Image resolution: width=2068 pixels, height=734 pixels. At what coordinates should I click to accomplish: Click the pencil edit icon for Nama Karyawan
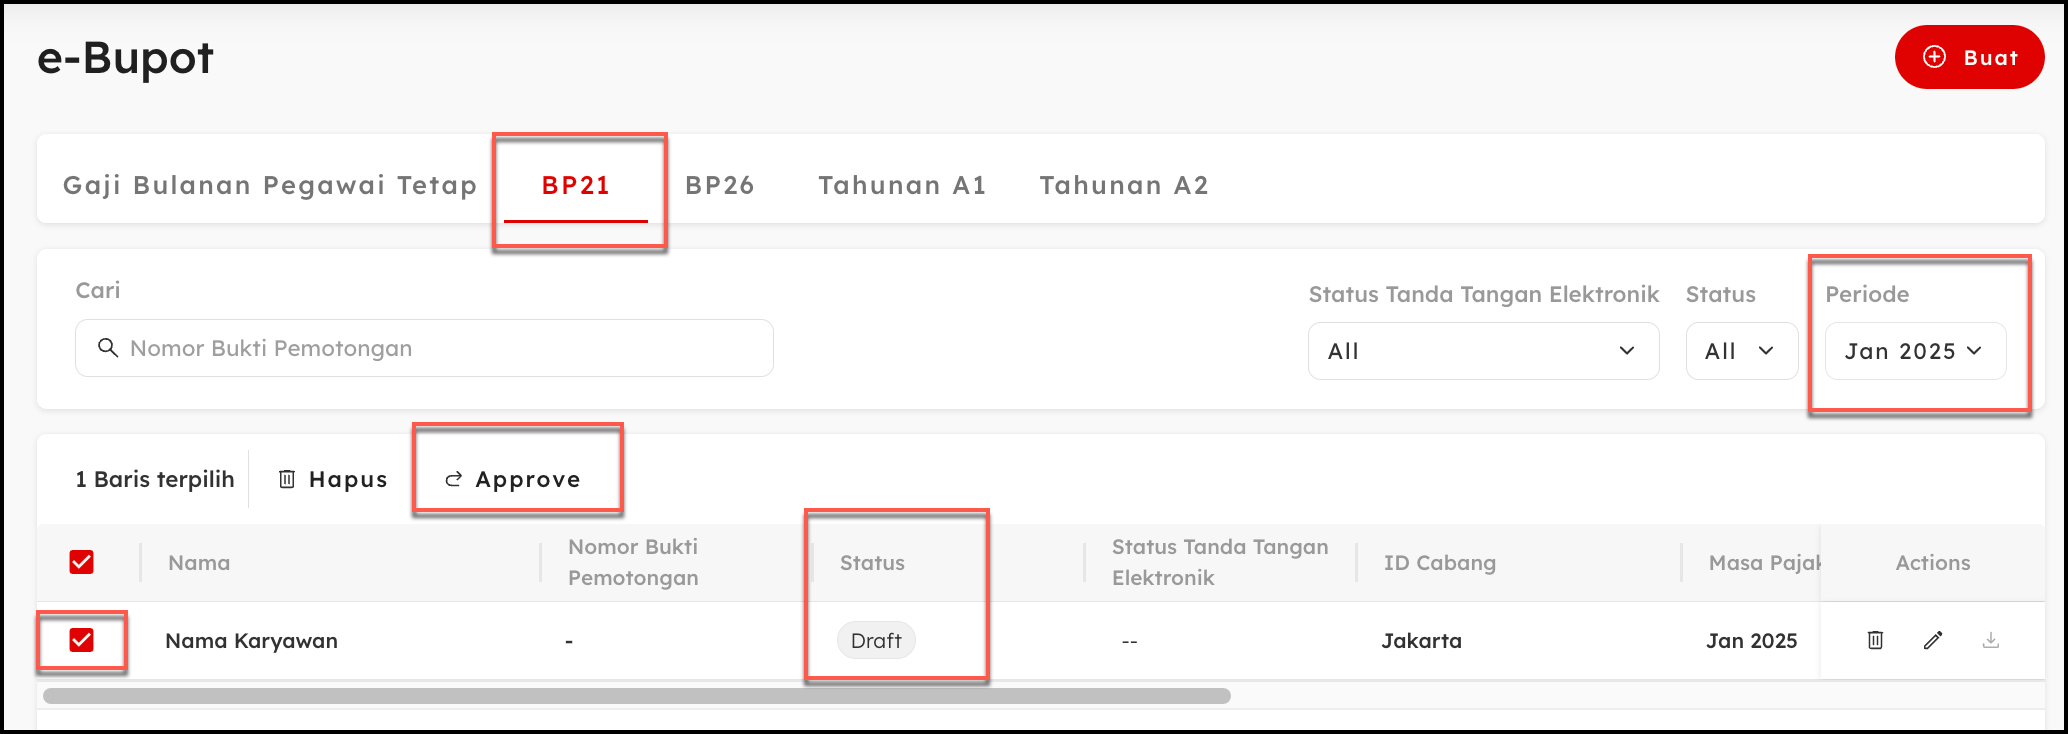(1933, 640)
